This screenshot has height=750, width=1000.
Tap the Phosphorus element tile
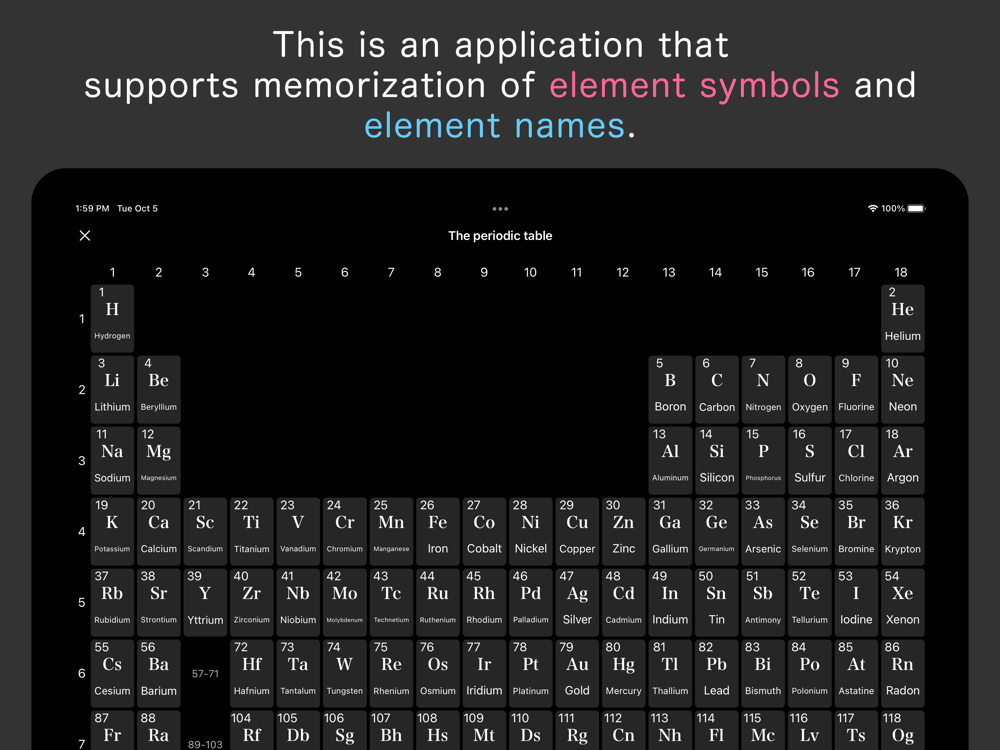click(x=763, y=460)
